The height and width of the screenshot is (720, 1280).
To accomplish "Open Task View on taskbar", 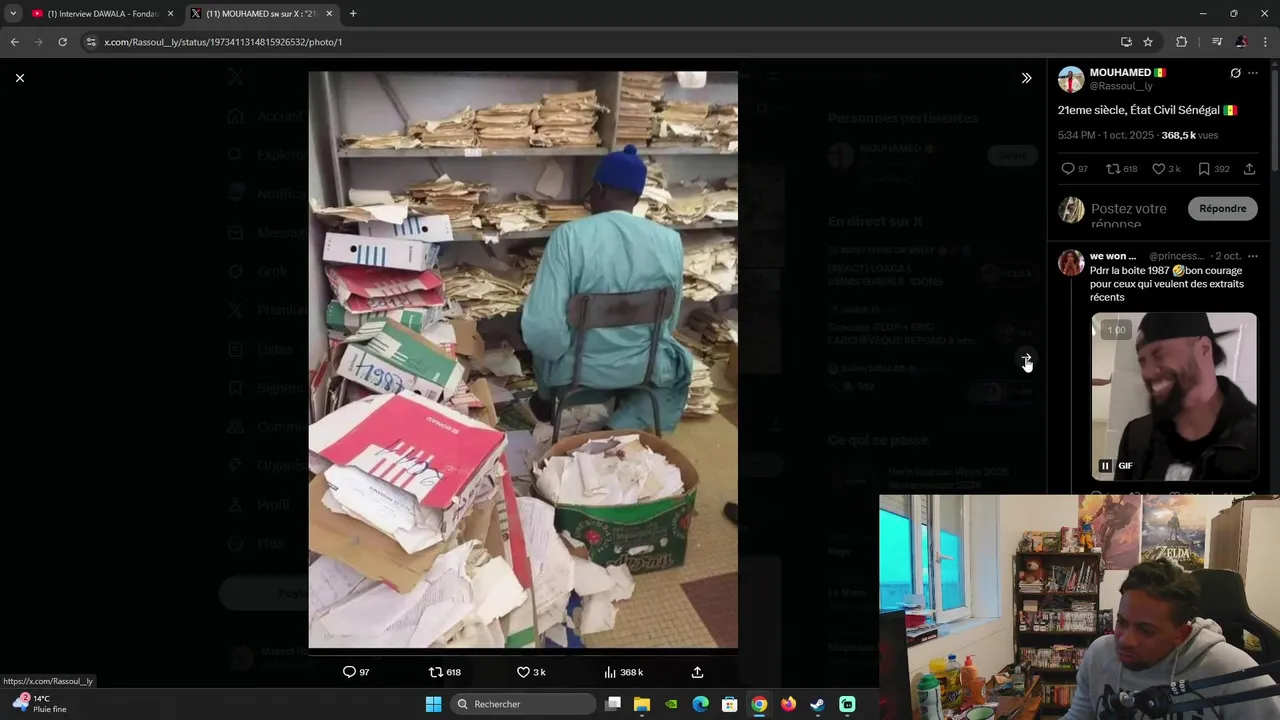I will (x=613, y=704).
